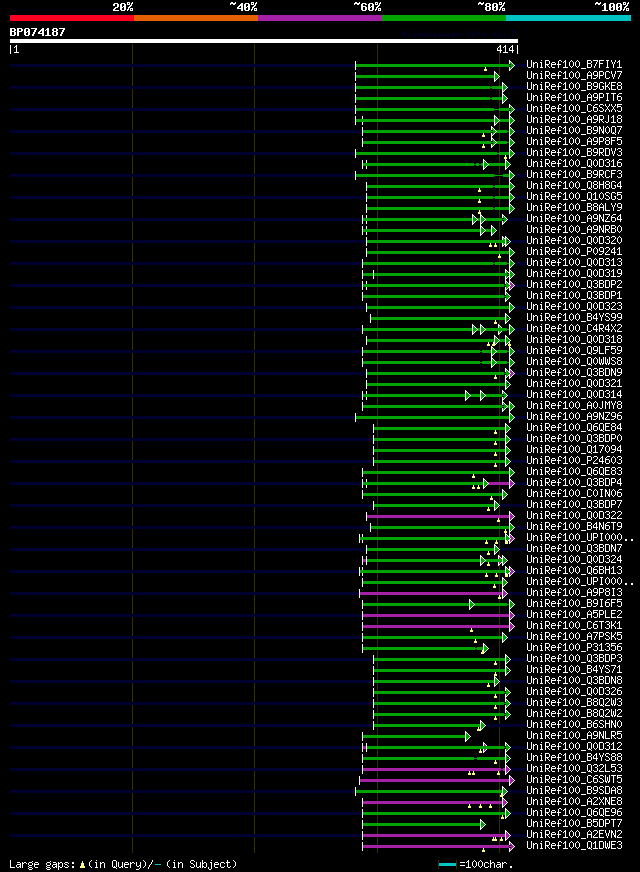Open hit UniRef100_B7FIY1
640x872 pixels.
(574, 65)
